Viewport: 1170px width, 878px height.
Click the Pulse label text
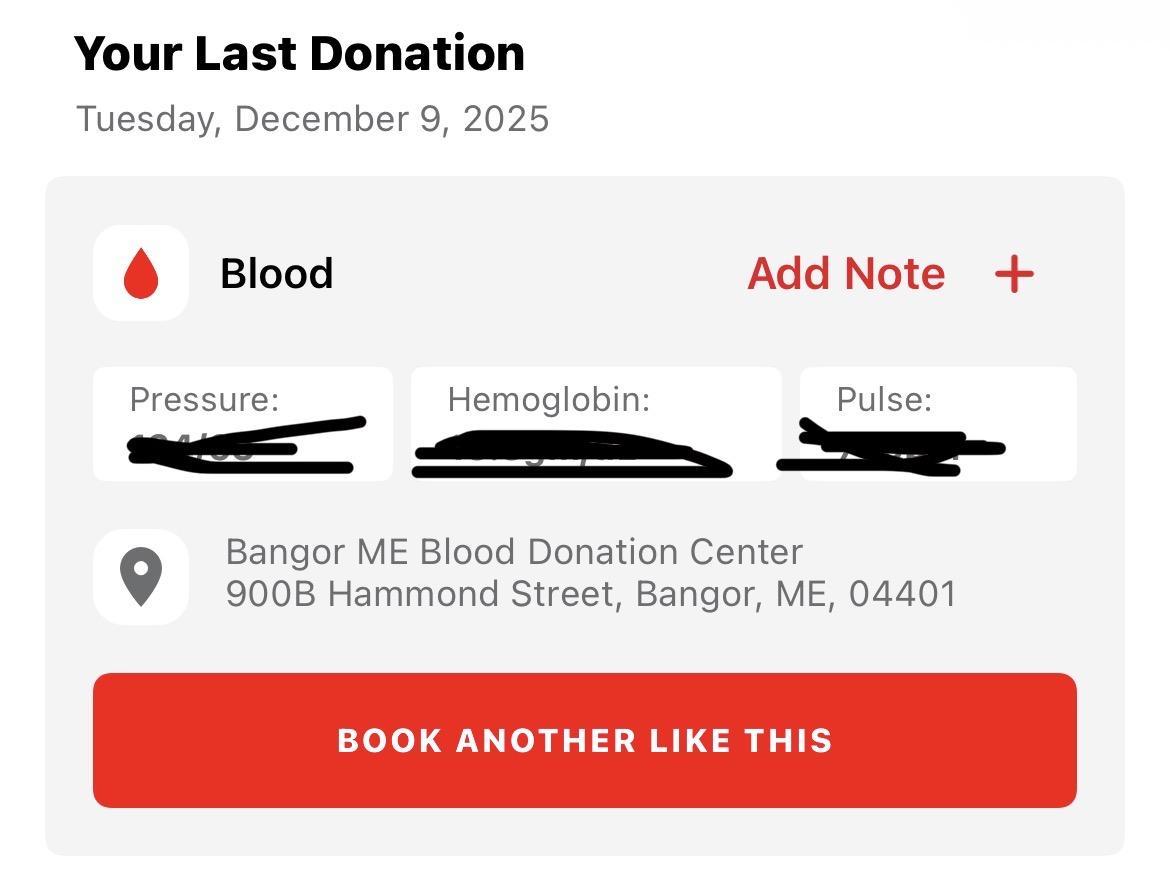pyautogui.click(x=884, y=400)
